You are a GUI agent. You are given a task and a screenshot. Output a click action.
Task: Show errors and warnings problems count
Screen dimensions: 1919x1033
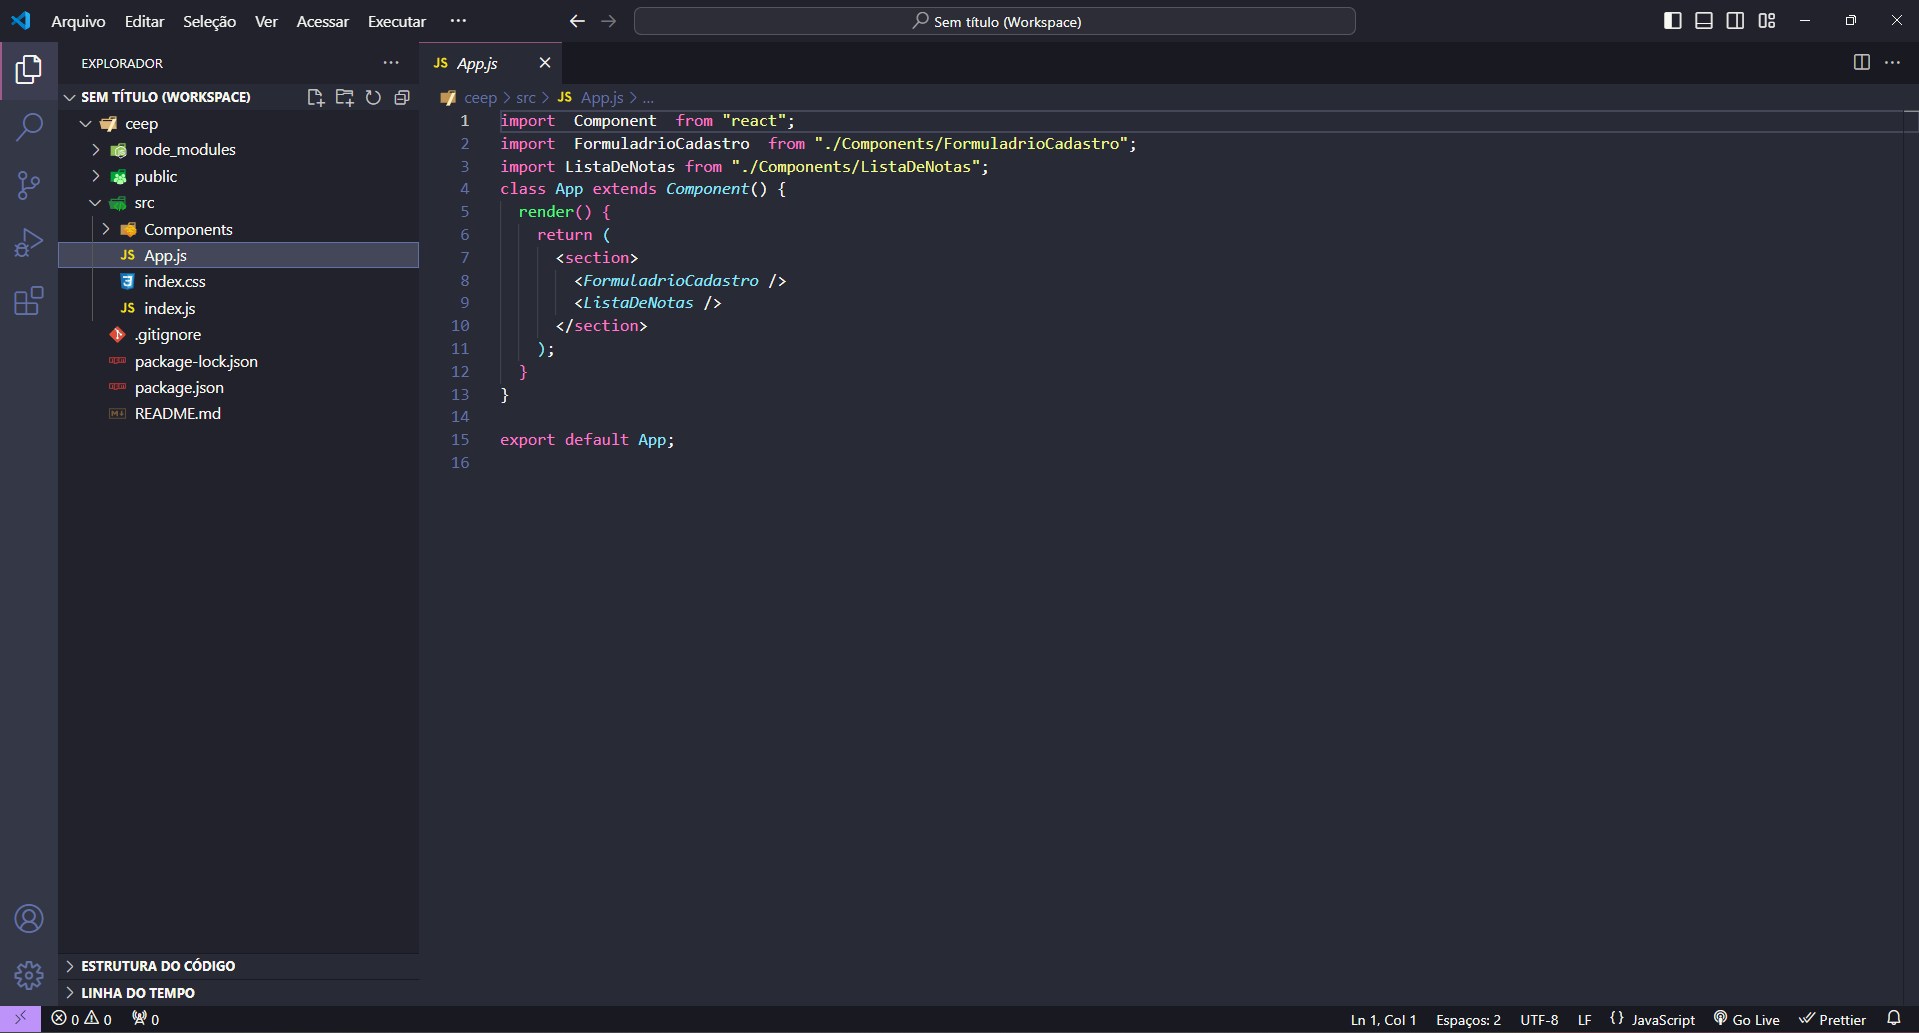tap(82, 1019)
